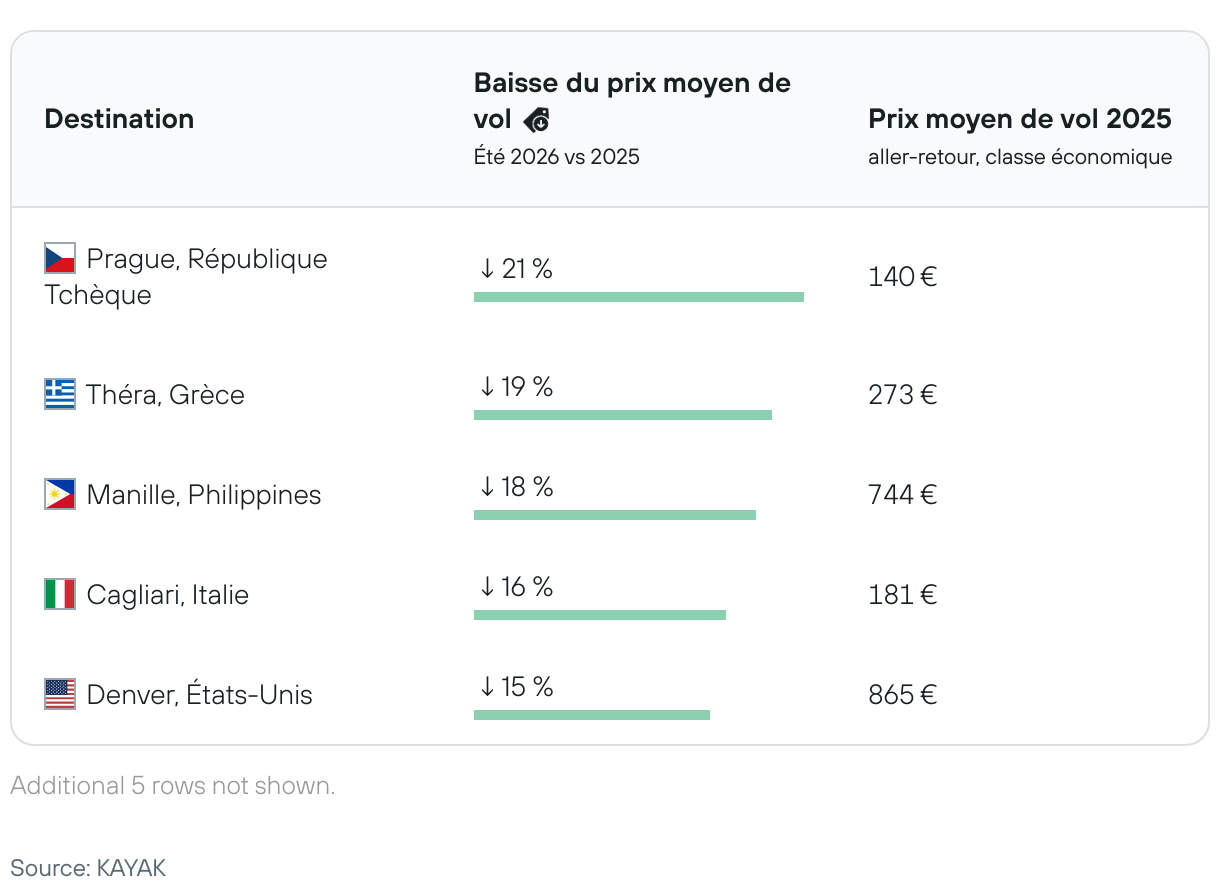Click the Destination column header
Image resolution: width=1220 pixels, height=896 pixels.
119,119
